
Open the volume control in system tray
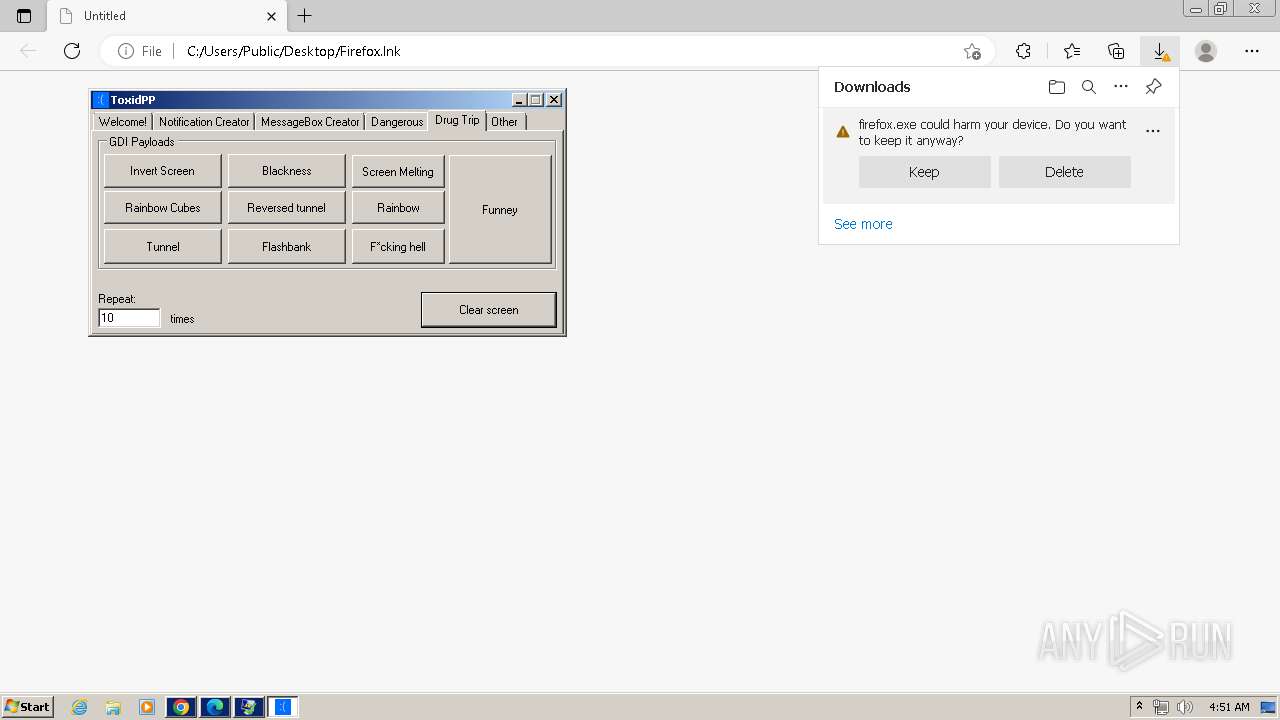(x=1184, y=707)
